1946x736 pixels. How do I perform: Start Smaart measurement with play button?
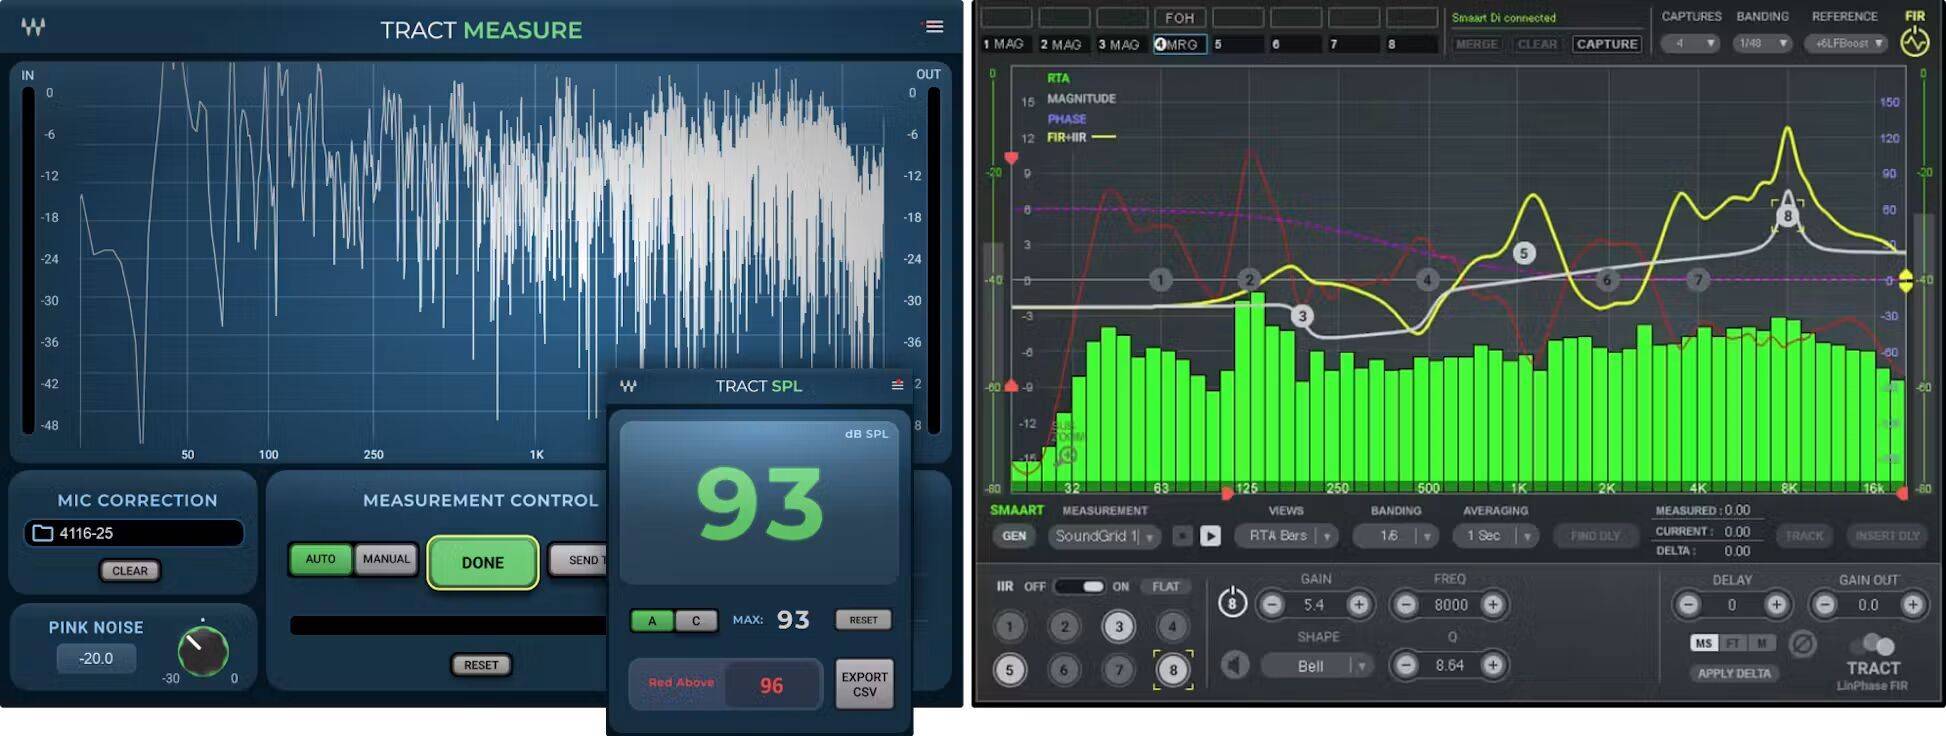coord(1210,536)
